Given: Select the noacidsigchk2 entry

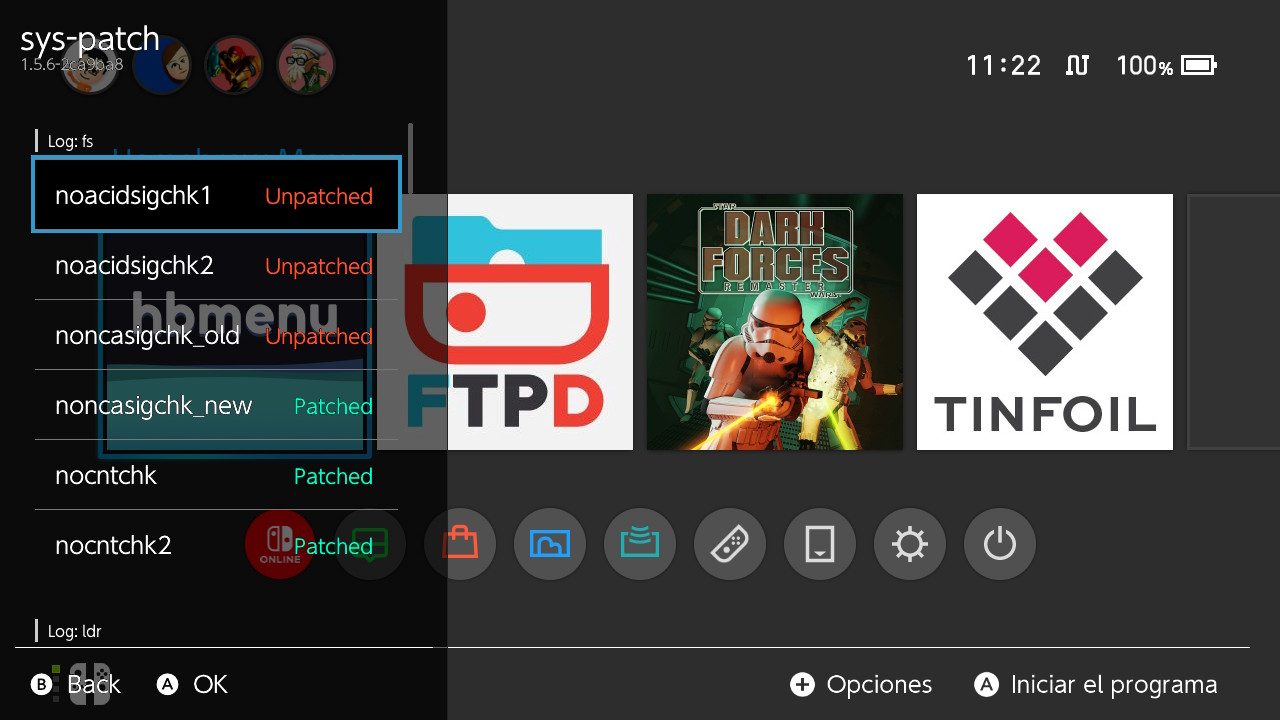Looking at the screenshot, I should pyautogui.click(x=216, y=266).
